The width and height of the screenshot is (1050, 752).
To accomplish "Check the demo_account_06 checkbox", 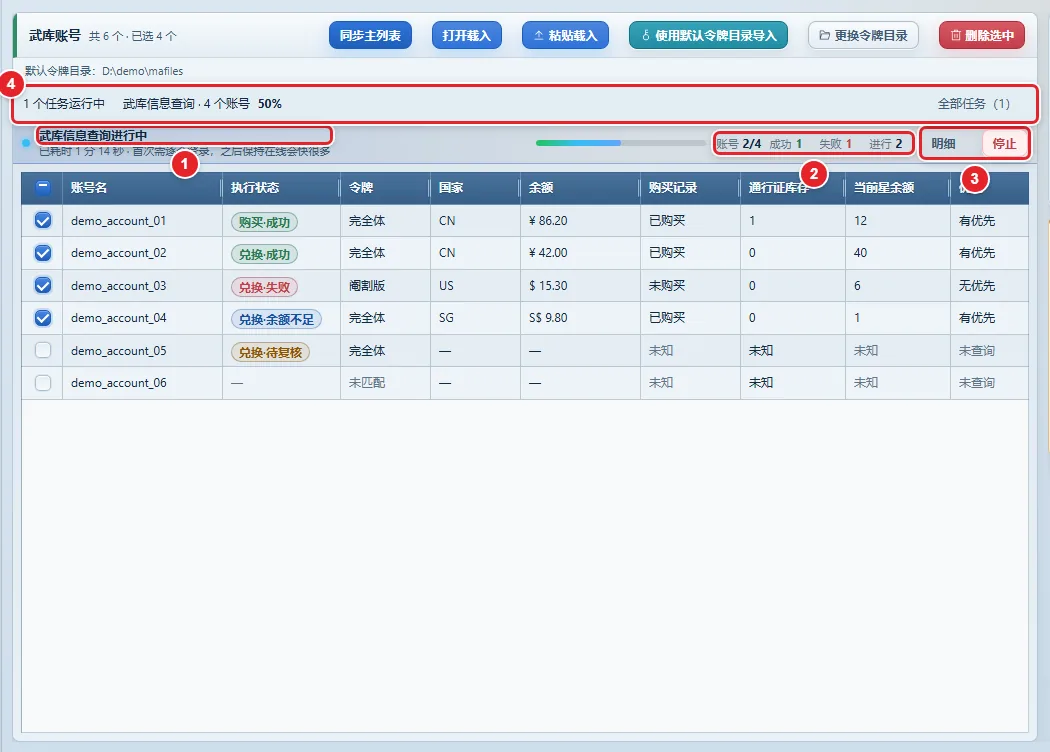I will (43, 382).
